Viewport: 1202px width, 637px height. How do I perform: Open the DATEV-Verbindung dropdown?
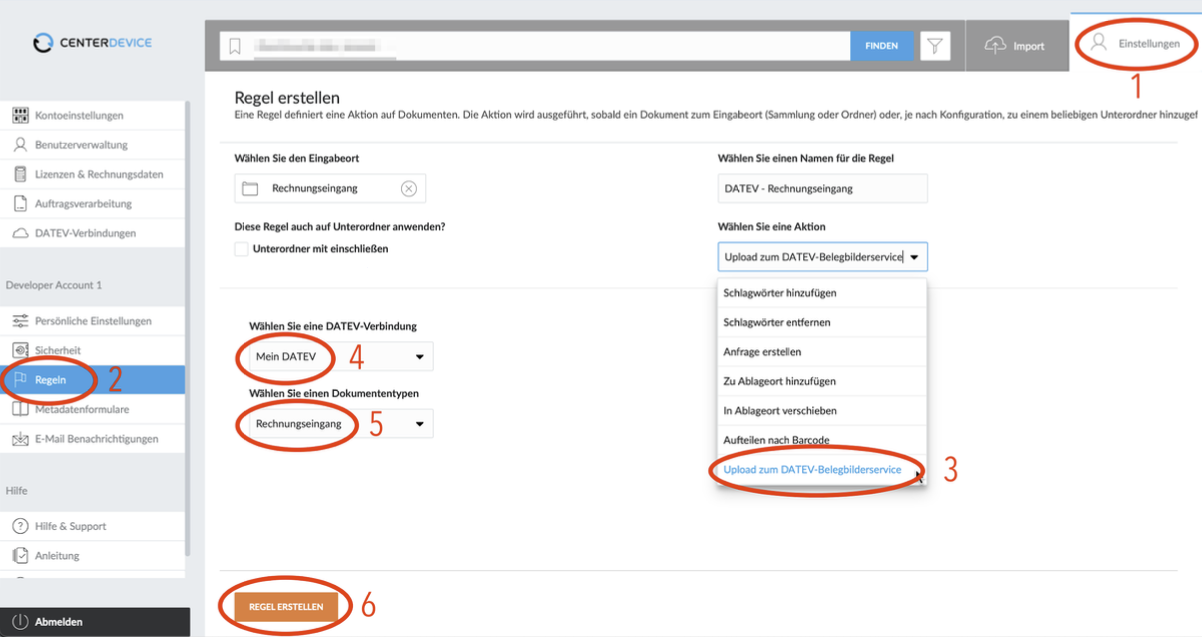342,356
